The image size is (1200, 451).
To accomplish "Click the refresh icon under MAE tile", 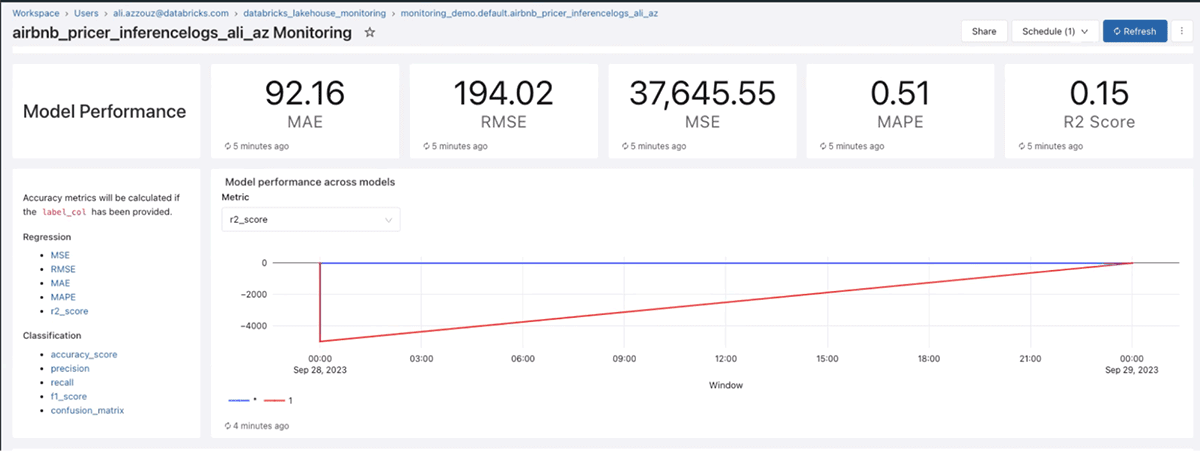I will tap(228, 146).
